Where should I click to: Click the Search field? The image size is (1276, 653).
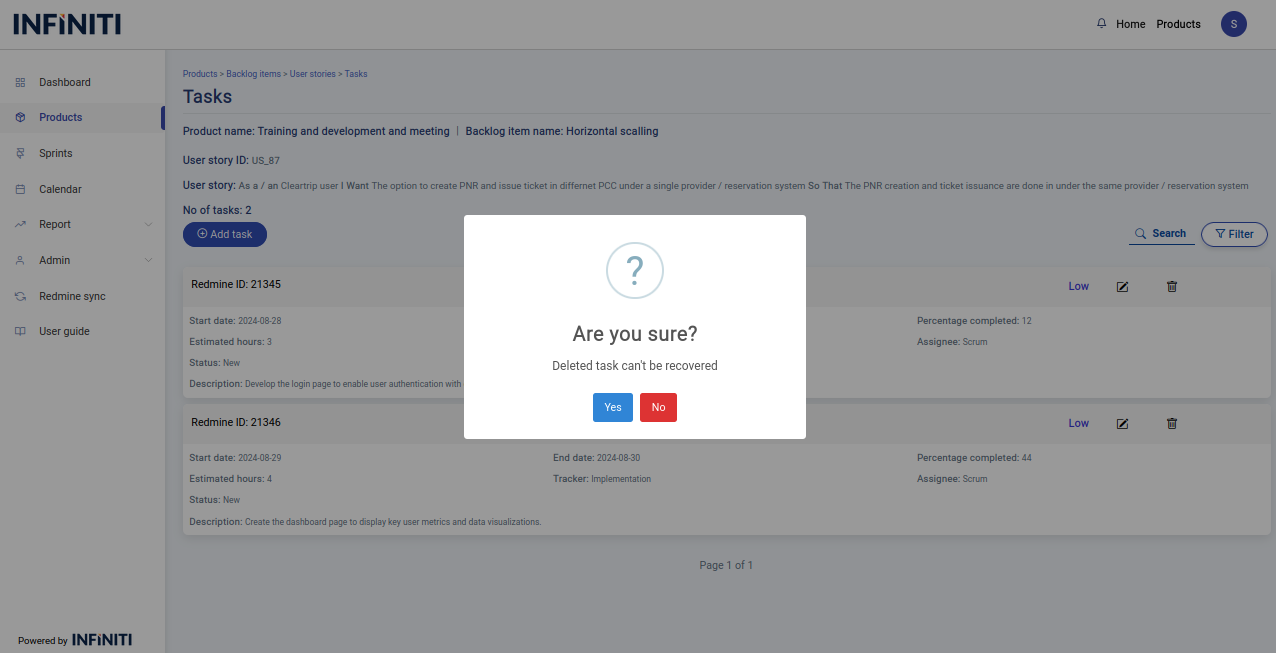click(1161, 234)
